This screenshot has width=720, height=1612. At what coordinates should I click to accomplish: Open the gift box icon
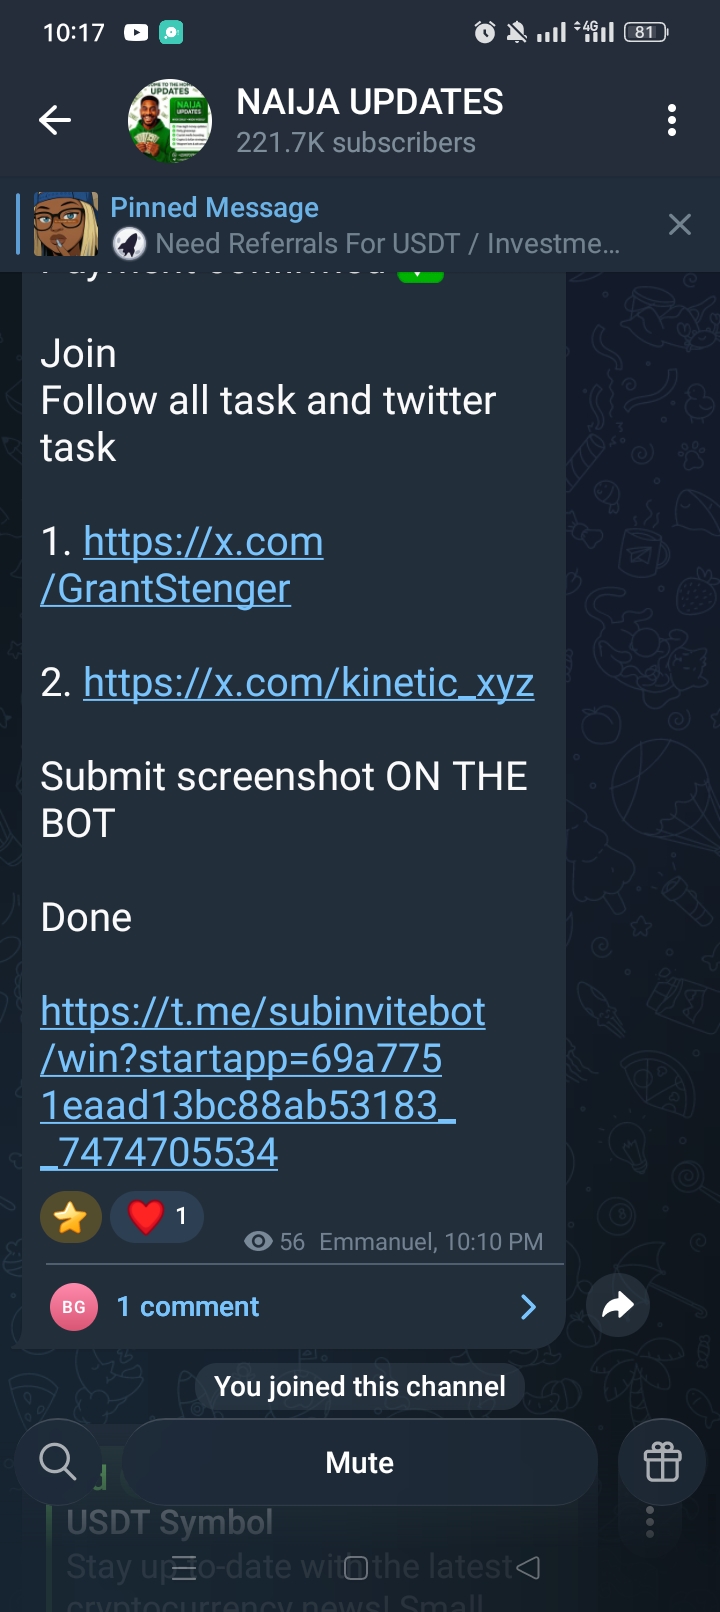662,1462
